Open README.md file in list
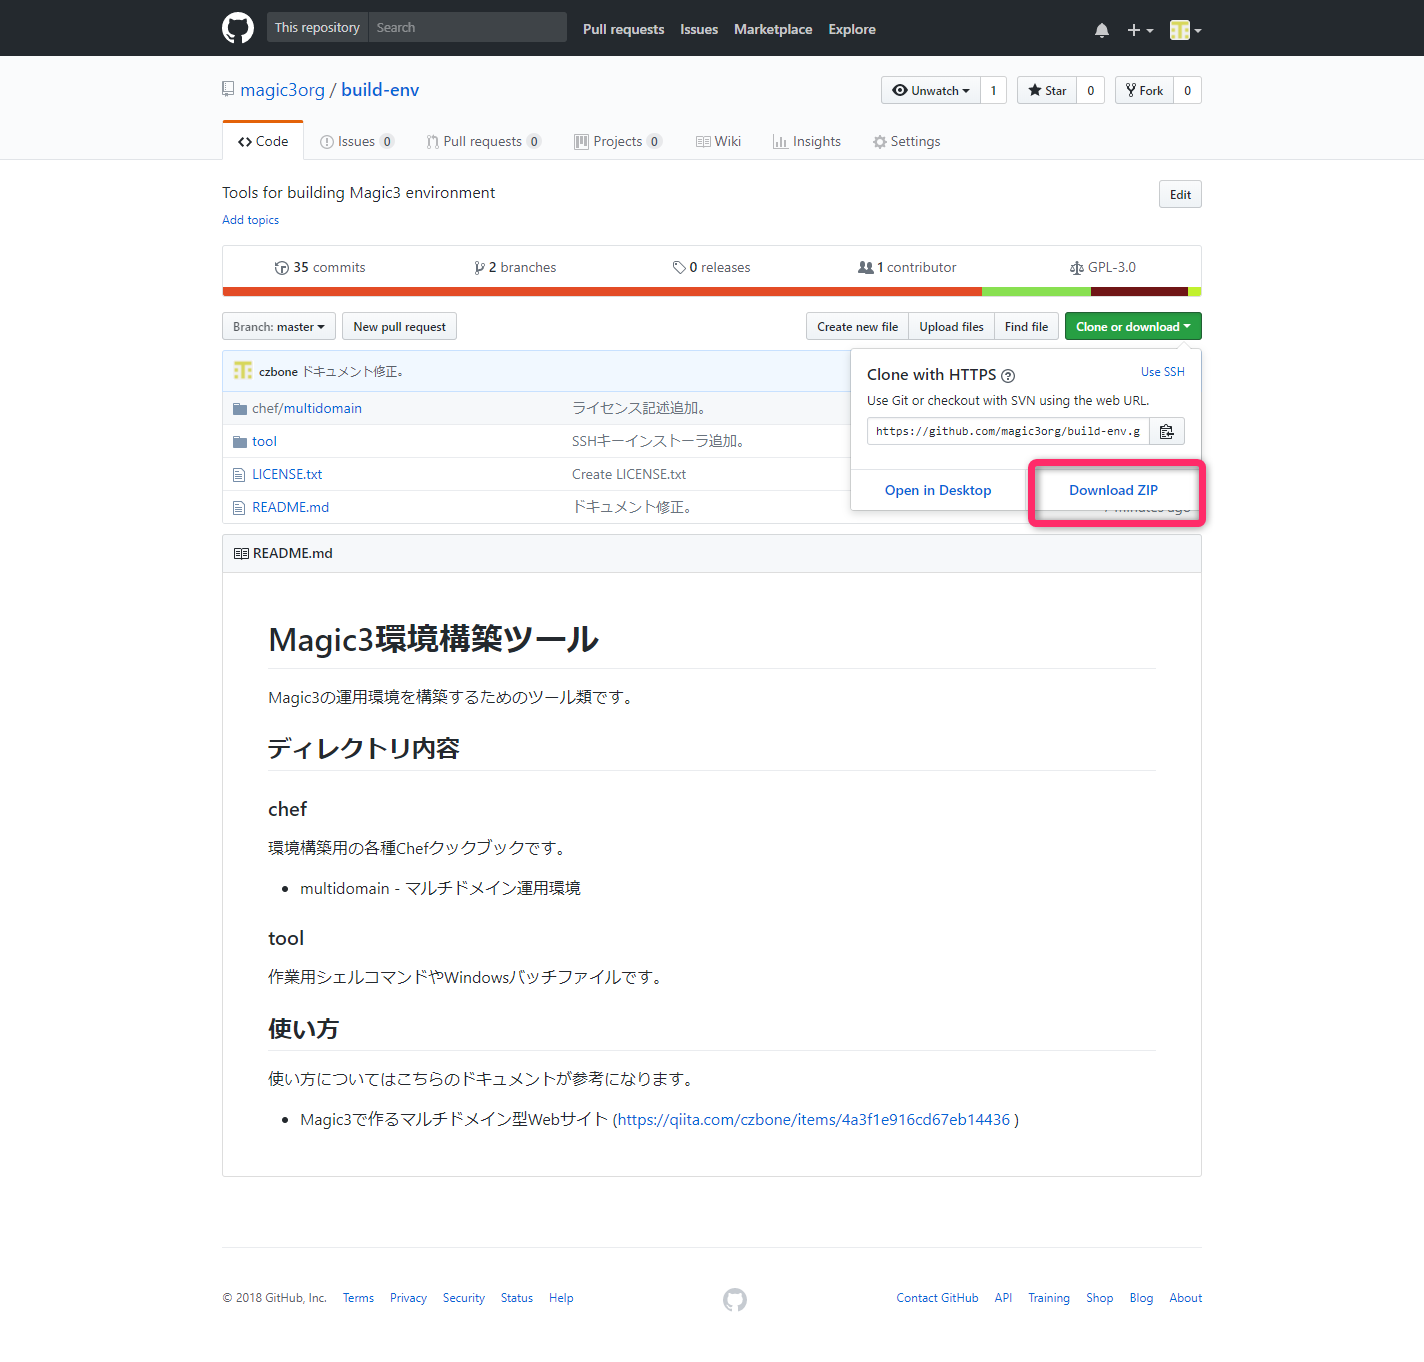The height and width of the screenshot is (1362, 1424). [290, 507]
